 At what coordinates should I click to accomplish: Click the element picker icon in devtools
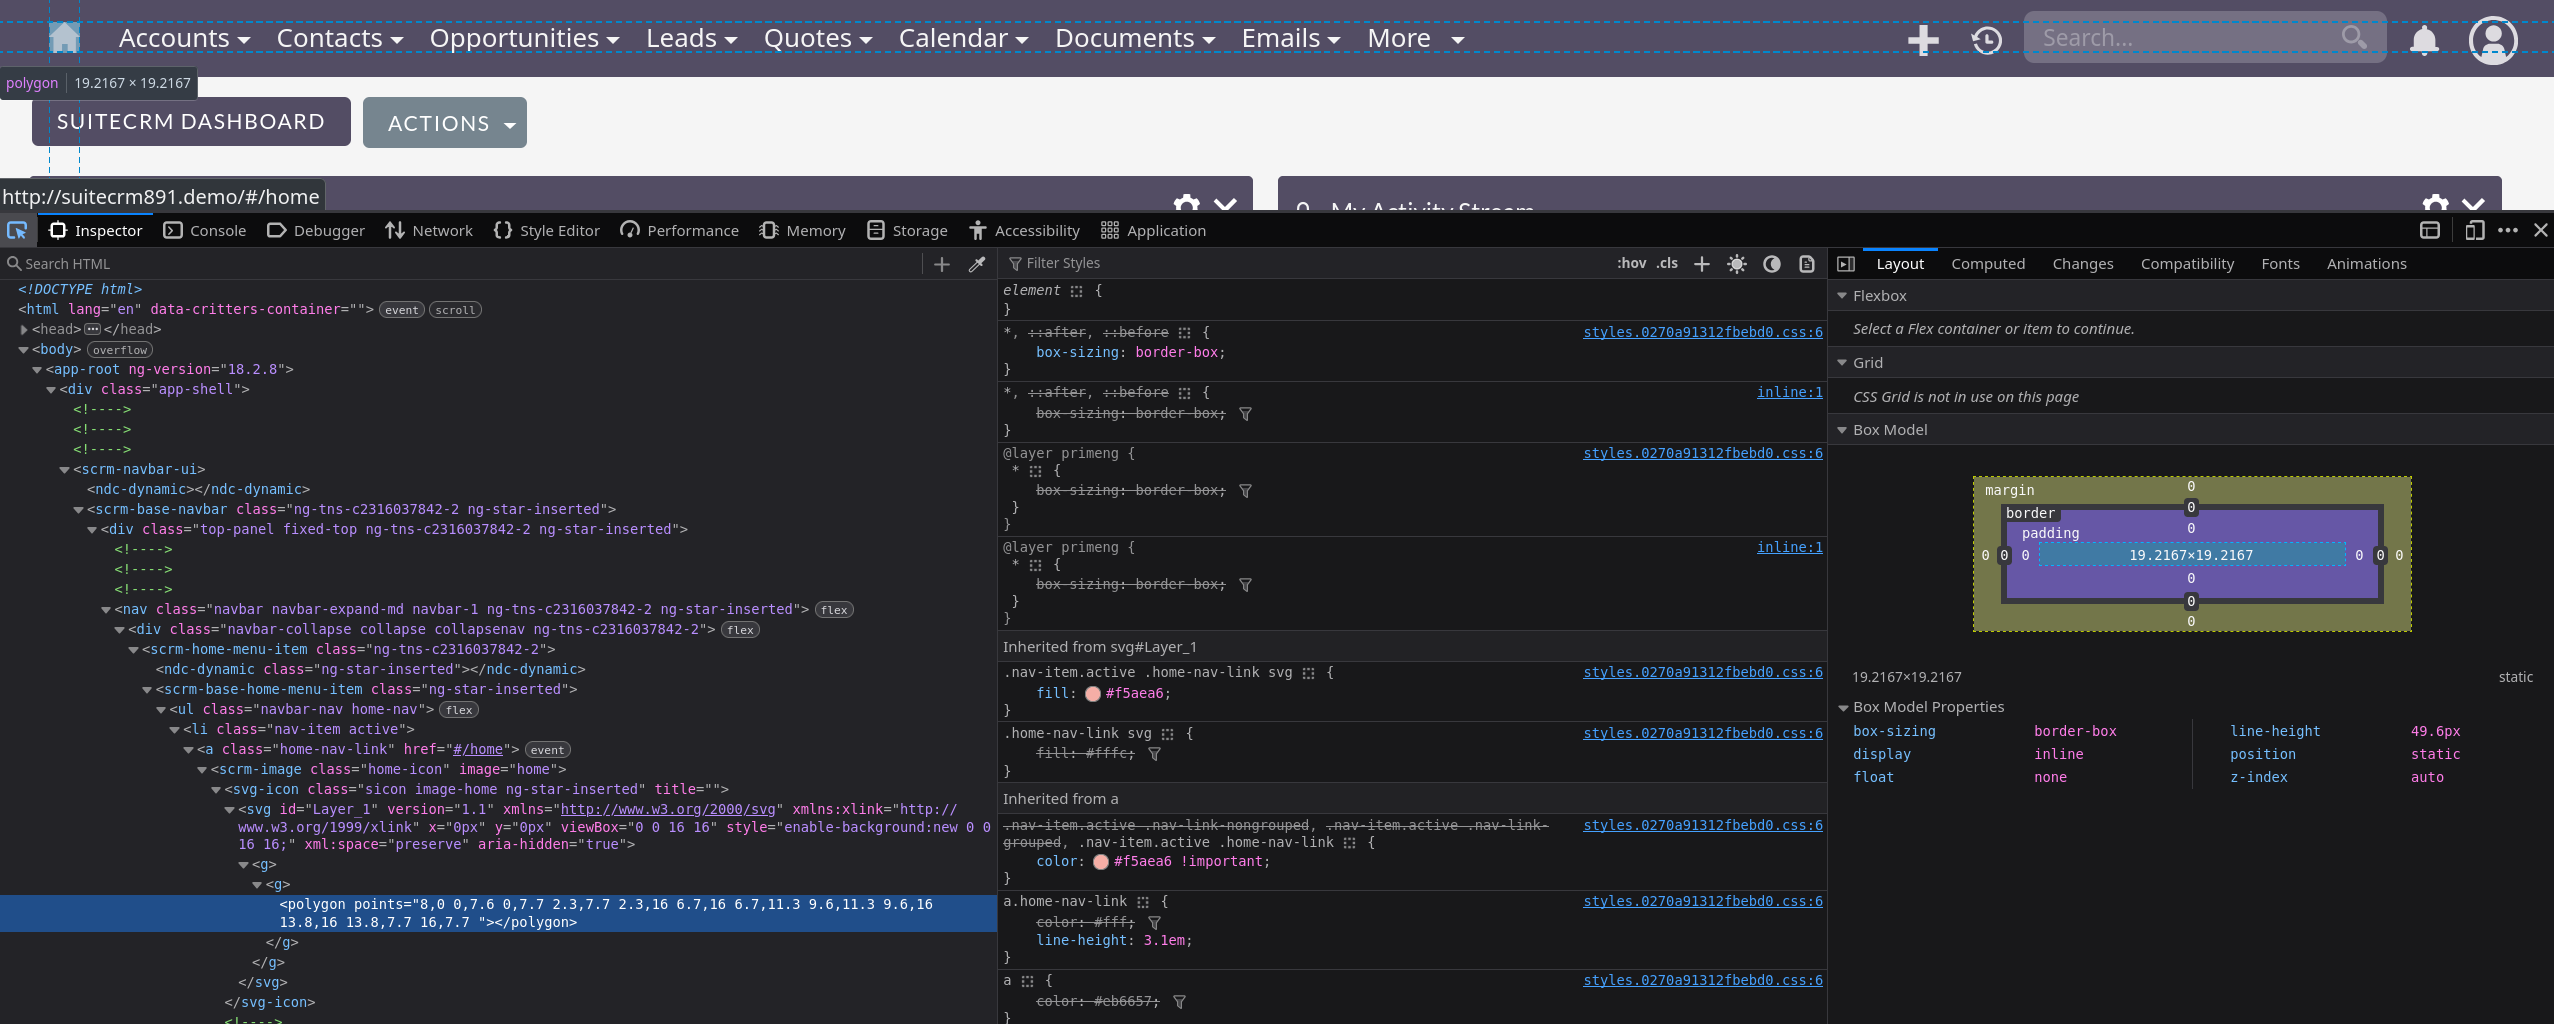(17, 231)
